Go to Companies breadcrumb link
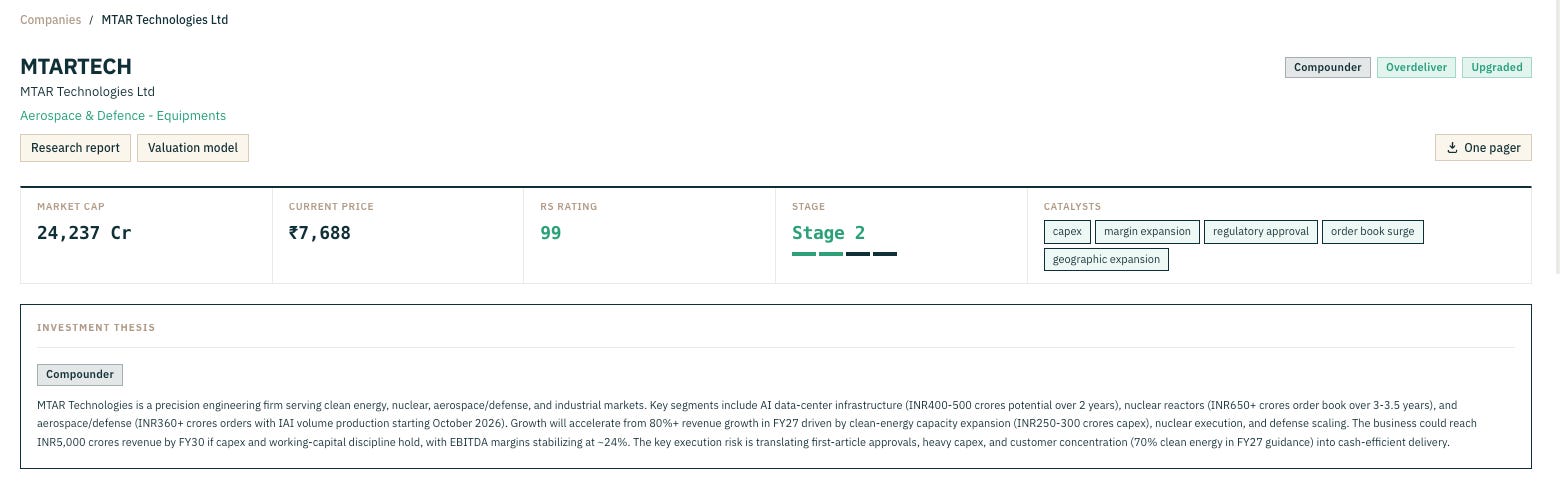 (x=51, y=20)
